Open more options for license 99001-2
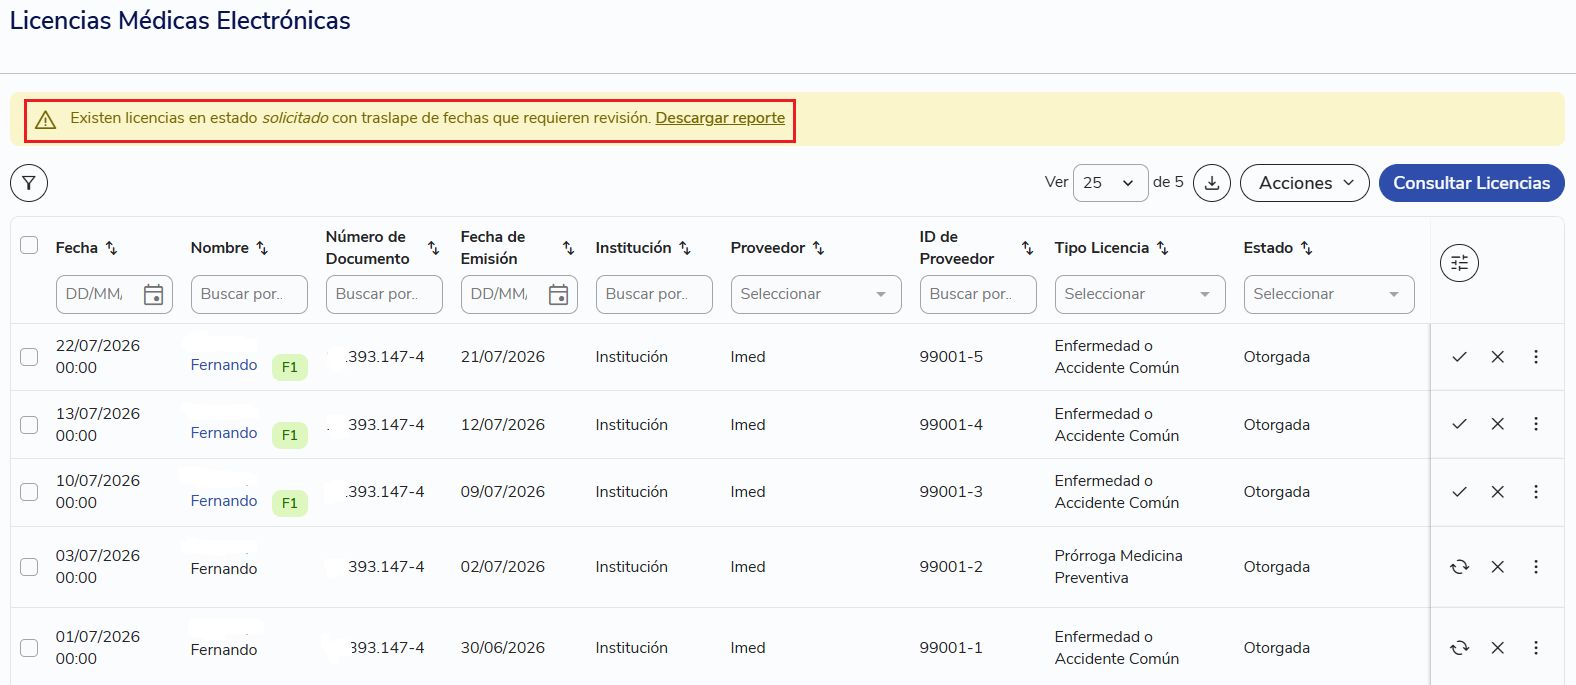 coord(1536,567)
